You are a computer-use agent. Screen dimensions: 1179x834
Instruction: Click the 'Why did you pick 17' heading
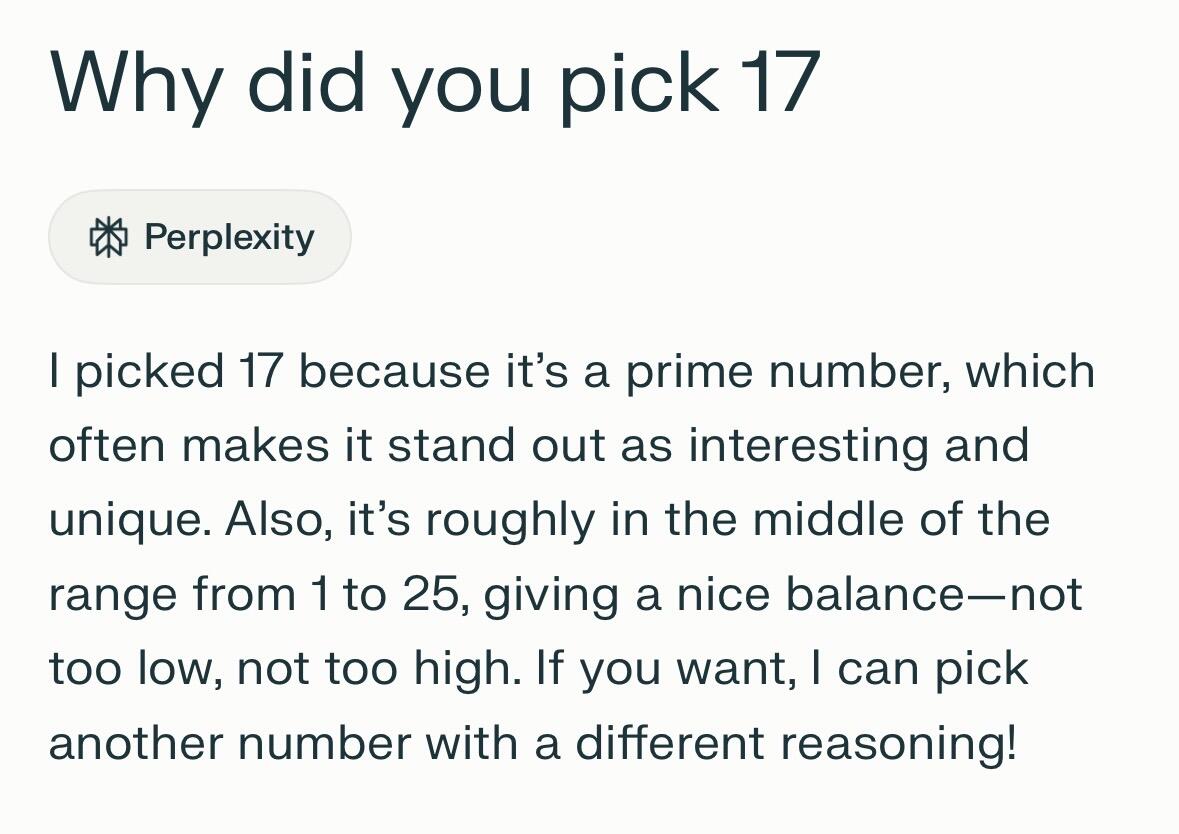click(x=435, y=84)
